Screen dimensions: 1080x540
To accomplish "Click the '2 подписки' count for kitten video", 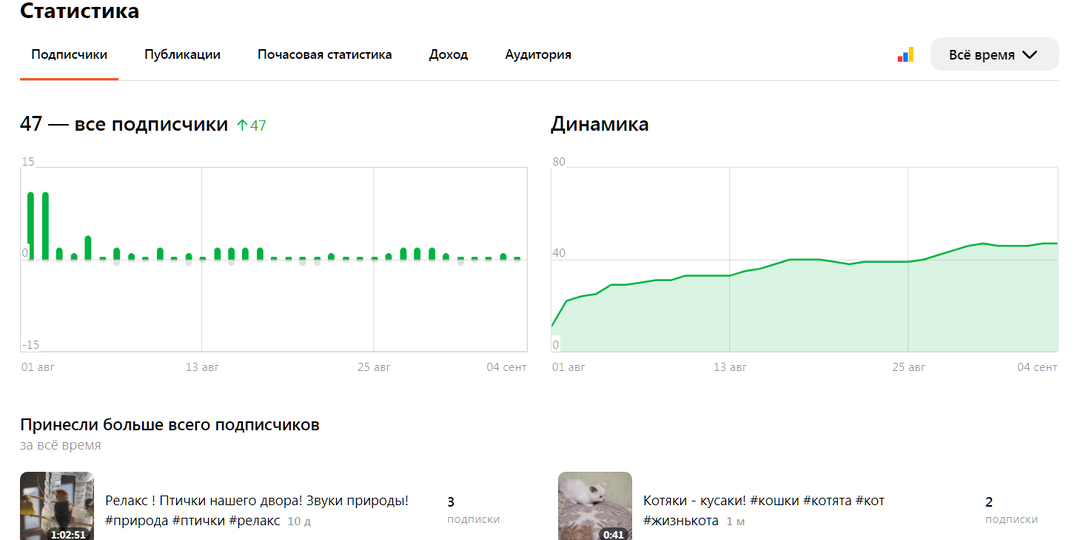I will (1011, 510).
